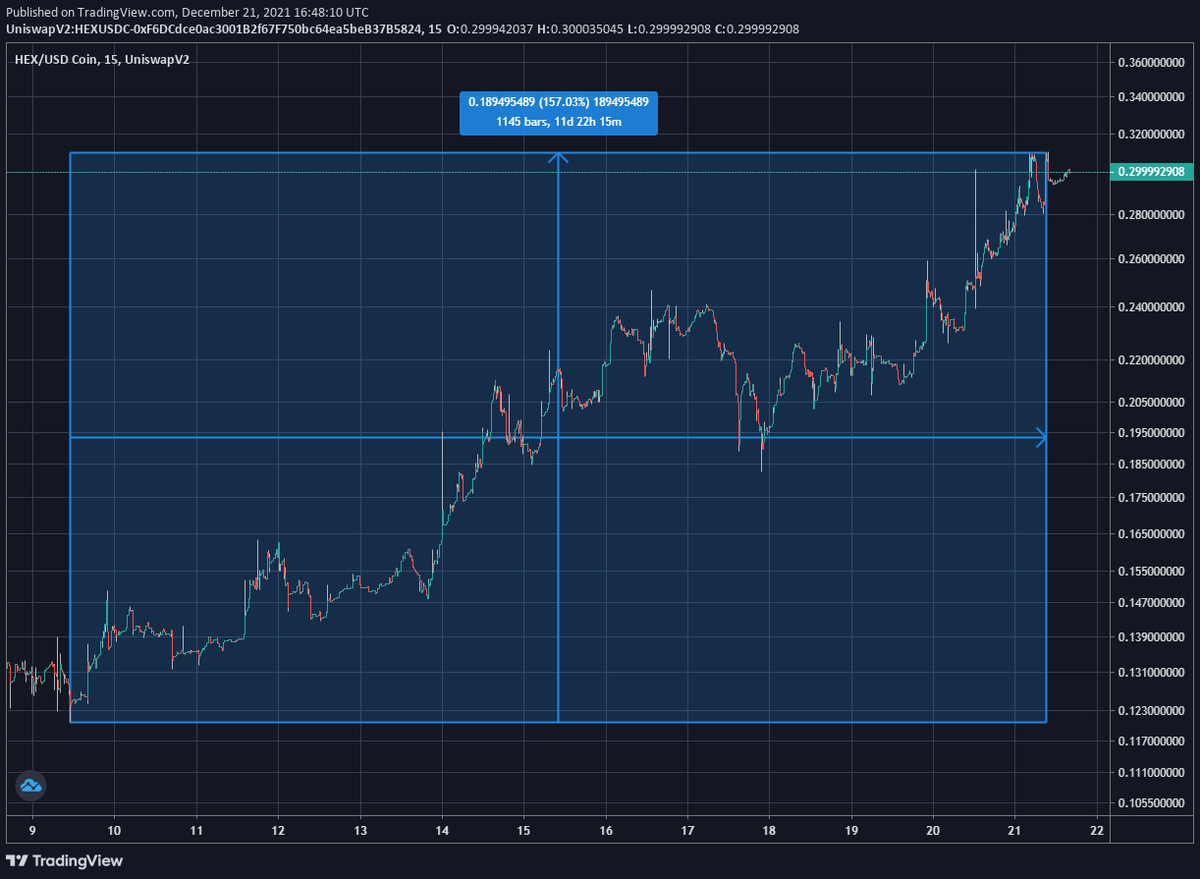Click the price axis label 0.280000000
The width and height of the screenshot is (1200, 879).
click(1152, 215)
